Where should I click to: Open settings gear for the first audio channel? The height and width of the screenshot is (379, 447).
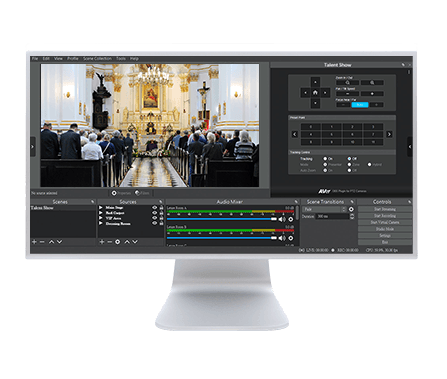coord(291,219)
